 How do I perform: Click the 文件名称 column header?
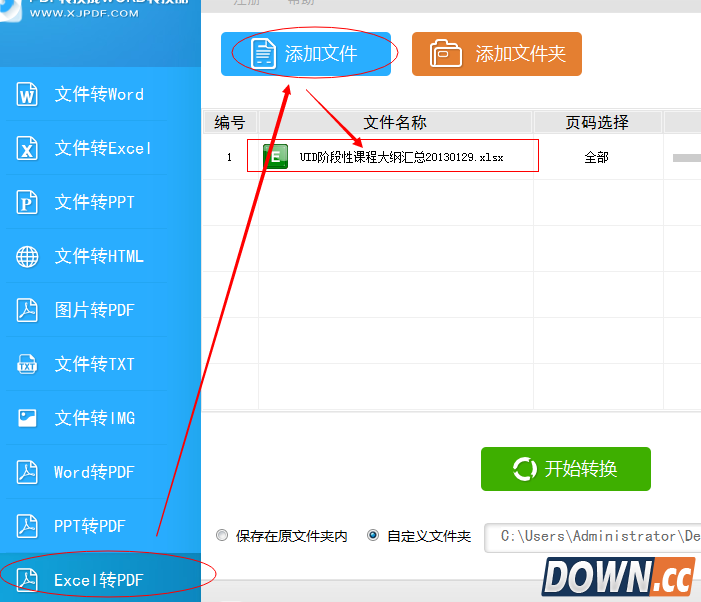pos(395,122)
